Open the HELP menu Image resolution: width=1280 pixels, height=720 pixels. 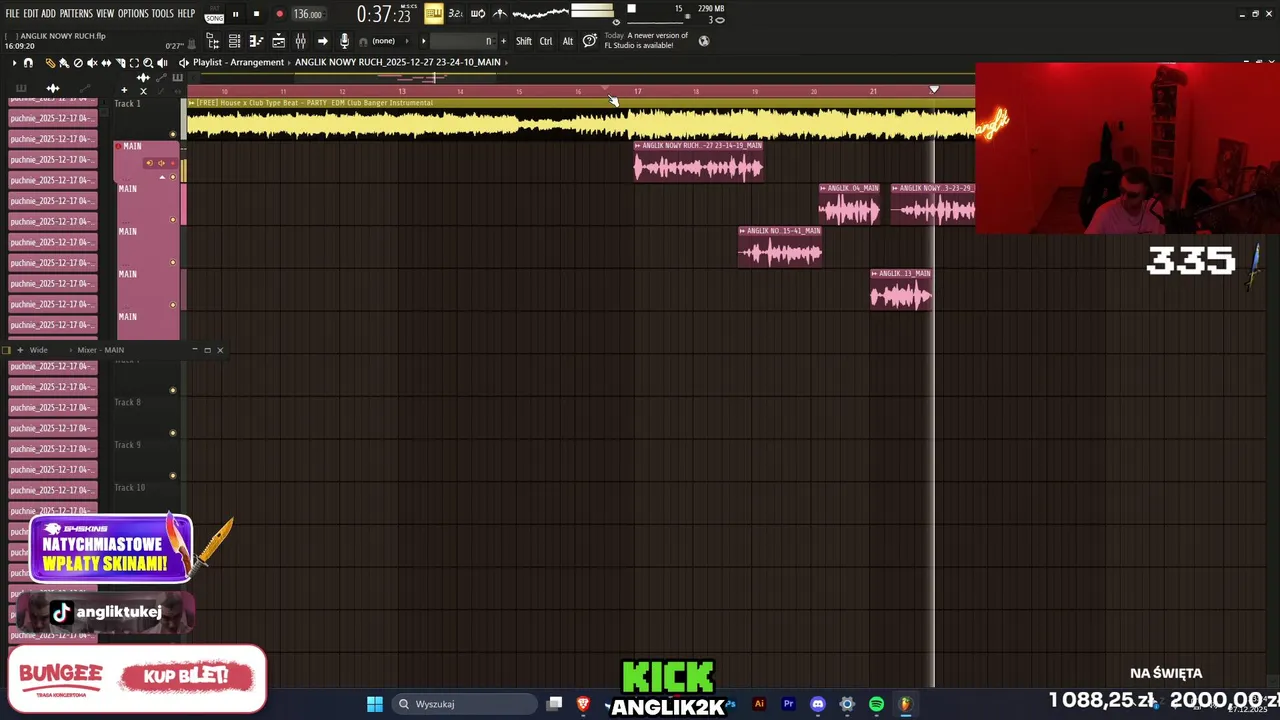(187, 14)
